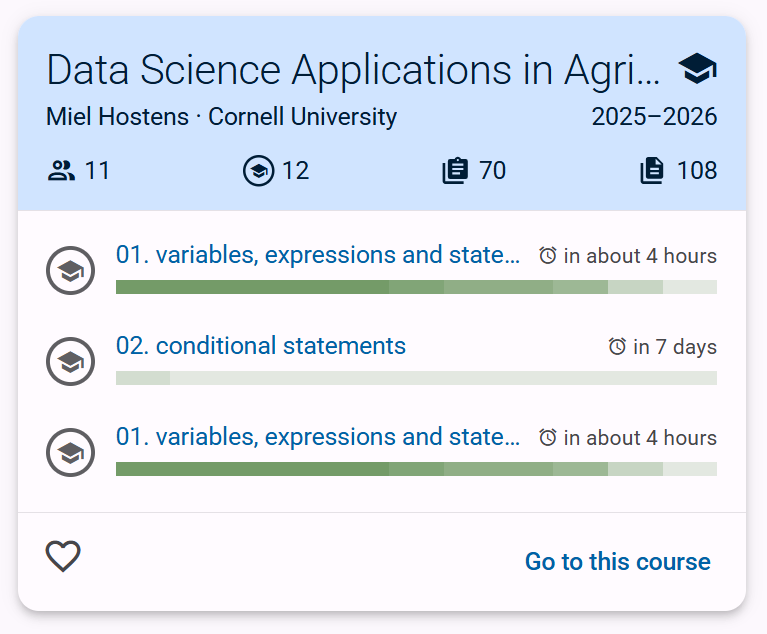Click the 2025–2026 academic year label
Image resolution: width=767 pixels, height=634 pixels.
point(654,117)
